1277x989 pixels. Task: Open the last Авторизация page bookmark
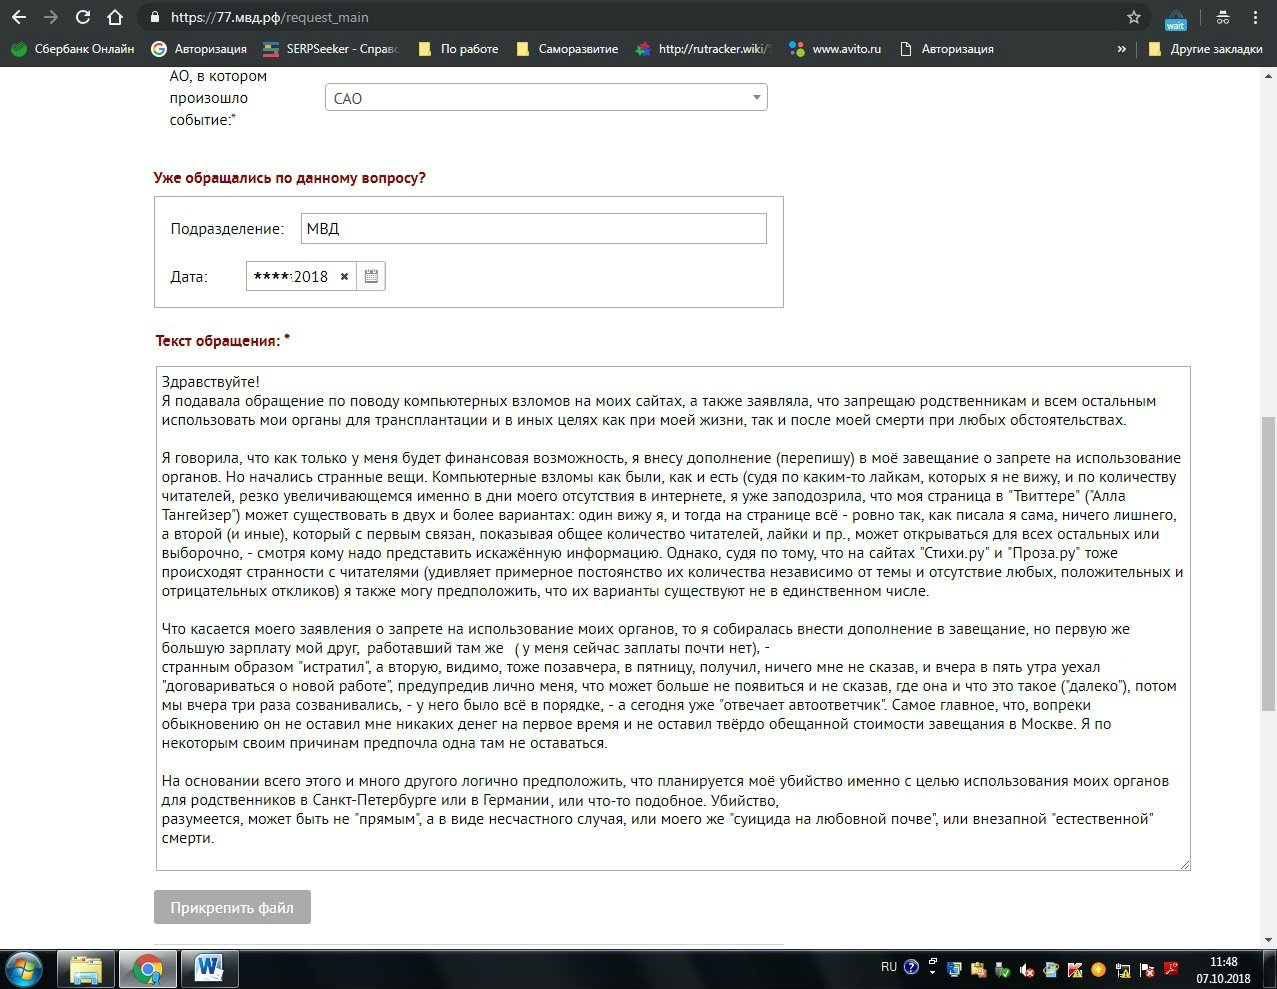tap(946, 48)
